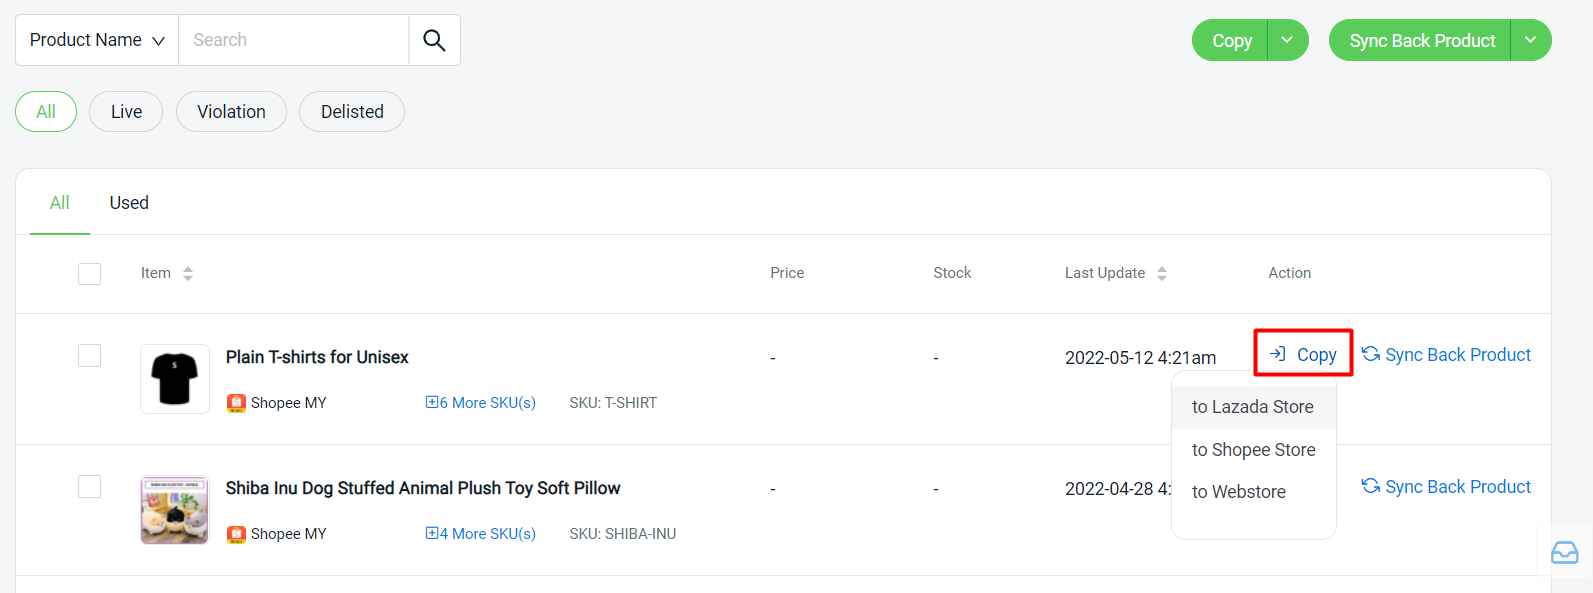Open the Shiba Inu product thumbnail
This screenshot has width=1593, height=593.
175,510
